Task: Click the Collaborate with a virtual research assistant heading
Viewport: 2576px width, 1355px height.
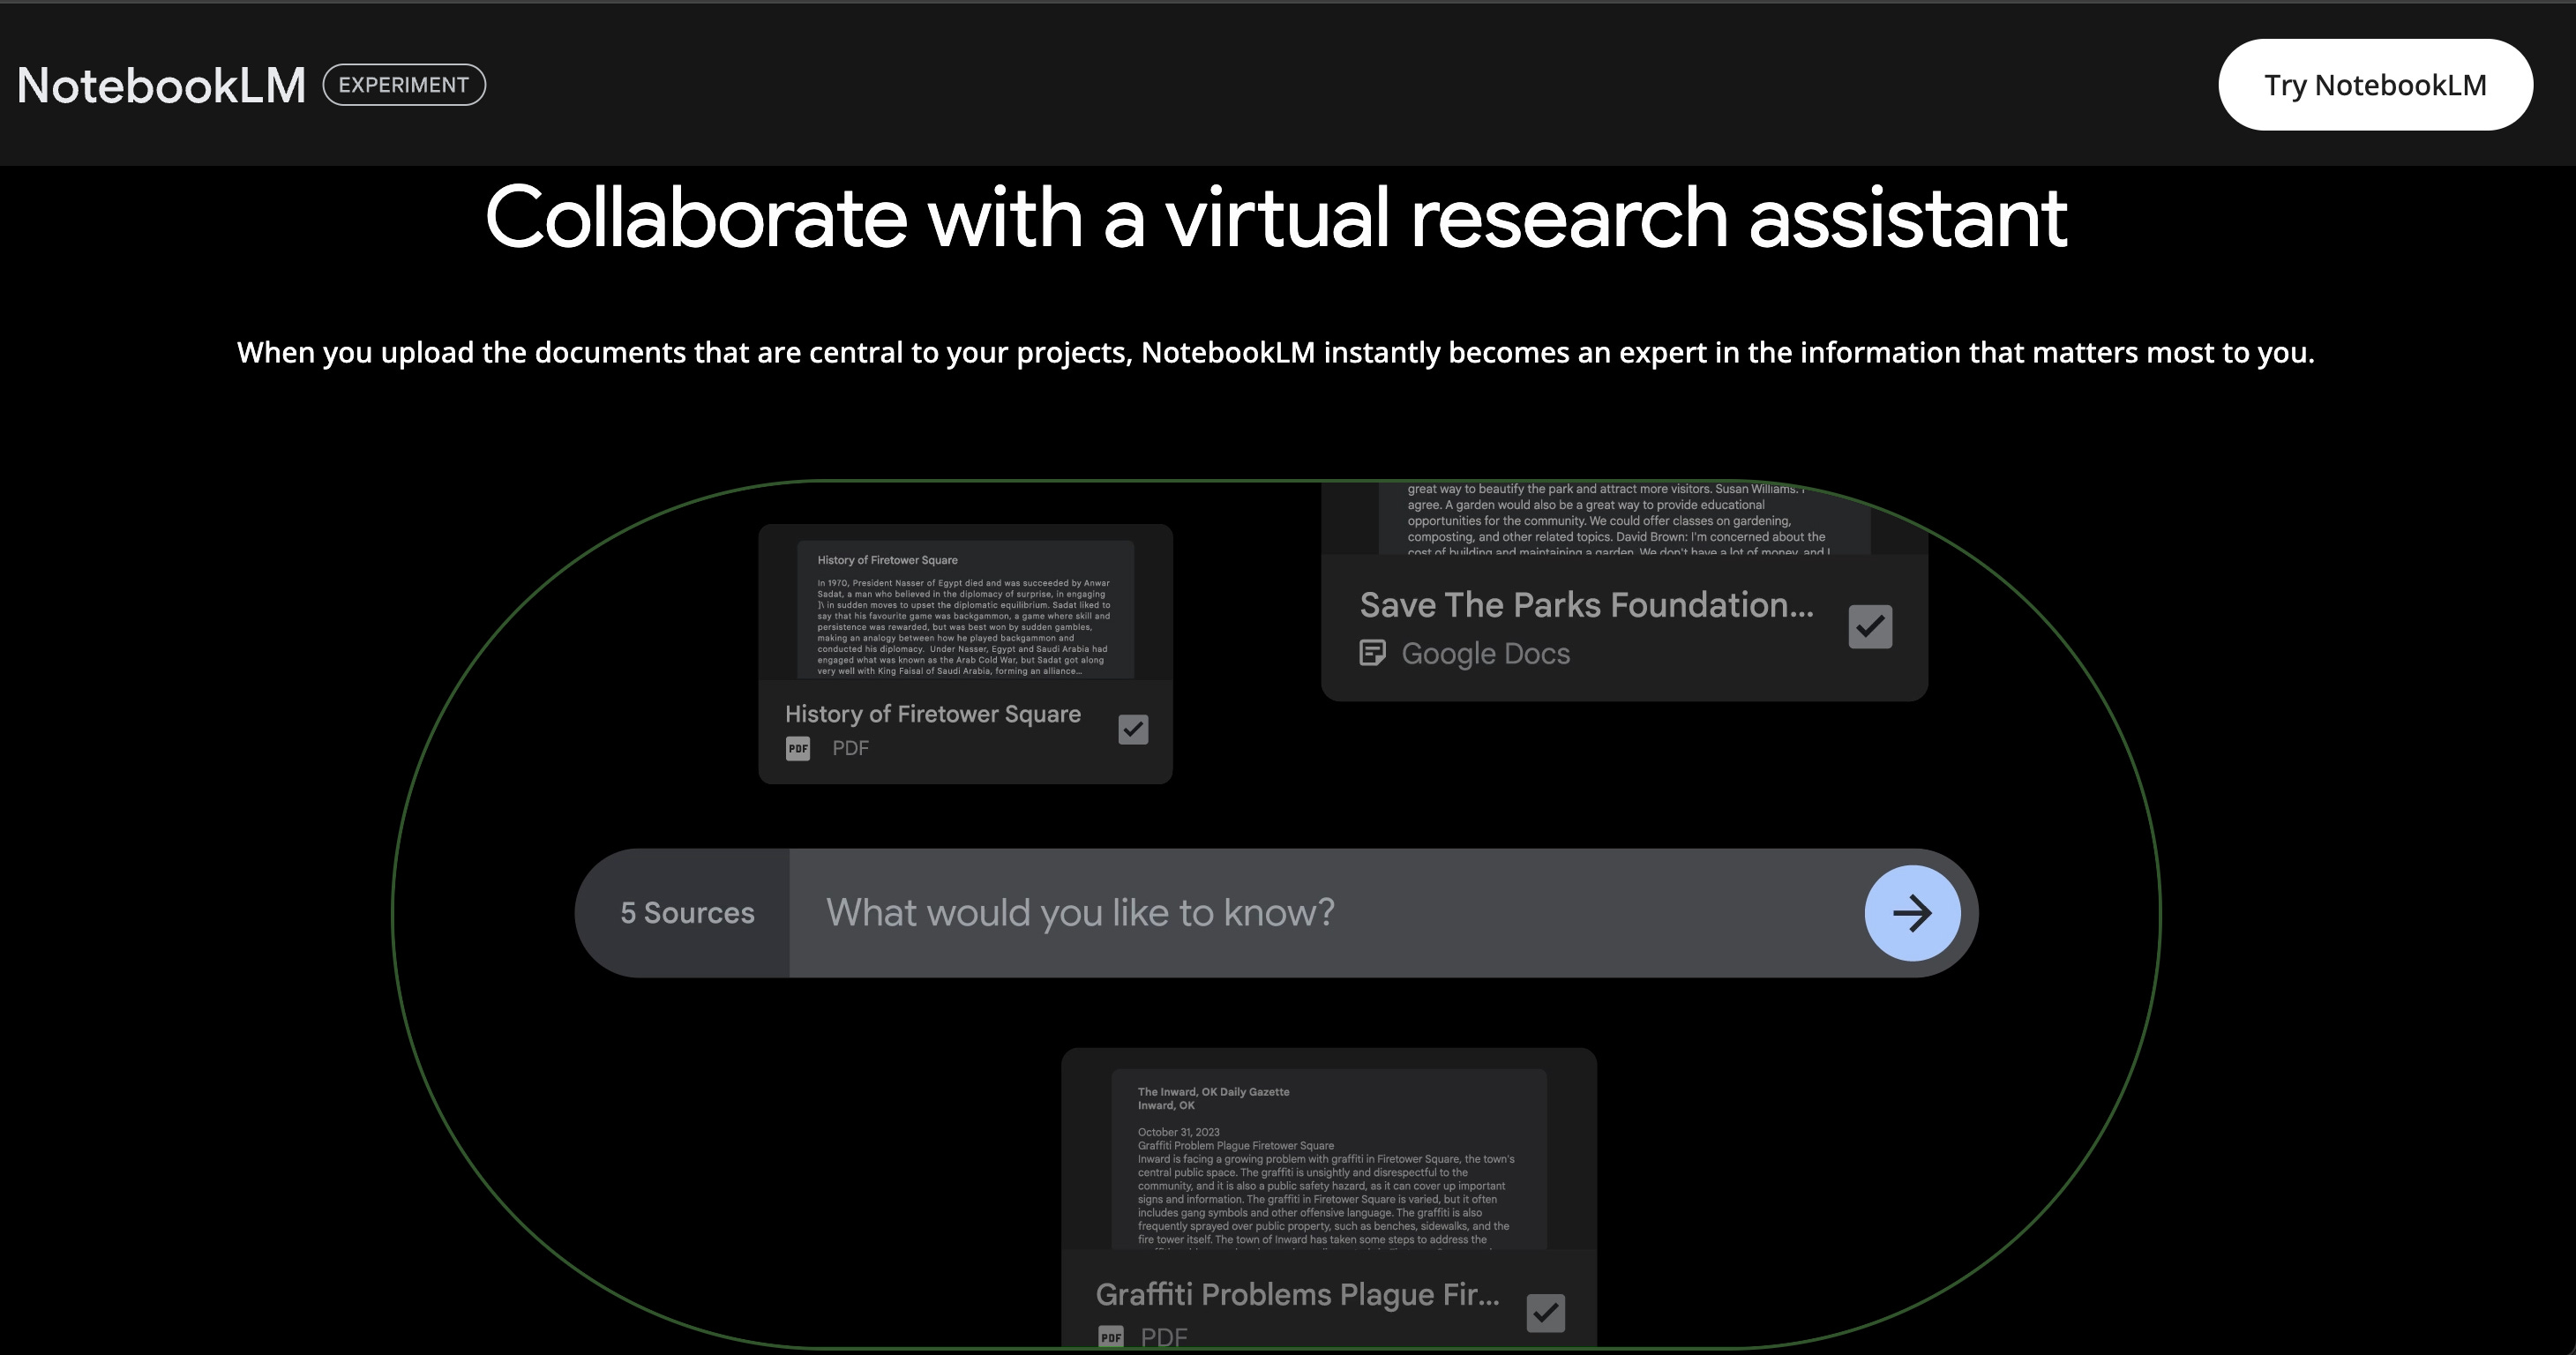Action: [1276, 218]
